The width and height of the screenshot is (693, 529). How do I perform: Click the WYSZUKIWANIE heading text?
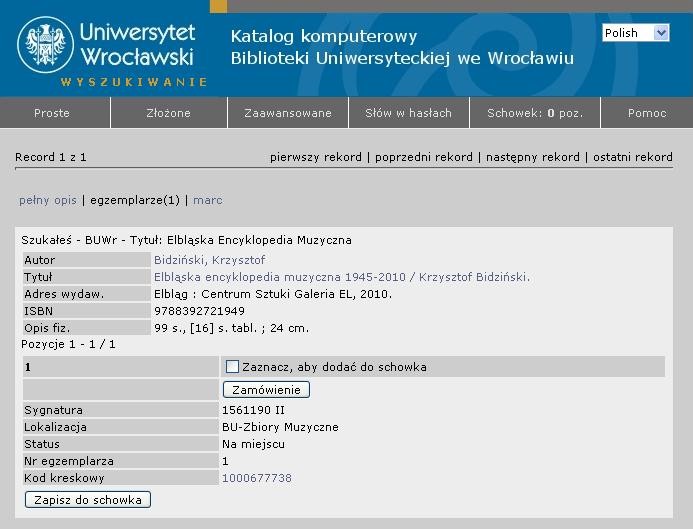[134, 82]
